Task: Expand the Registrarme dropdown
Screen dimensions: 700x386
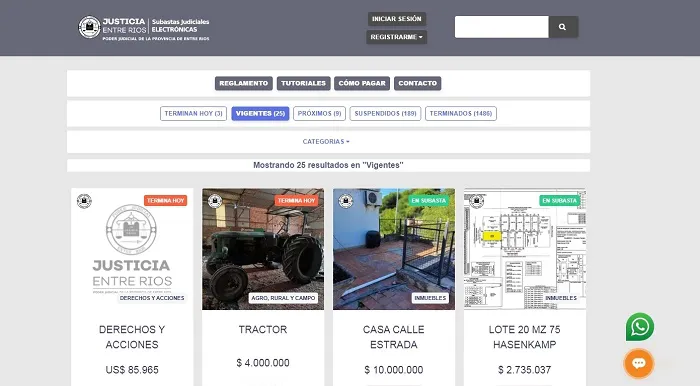Action: [x=396, y=37]
